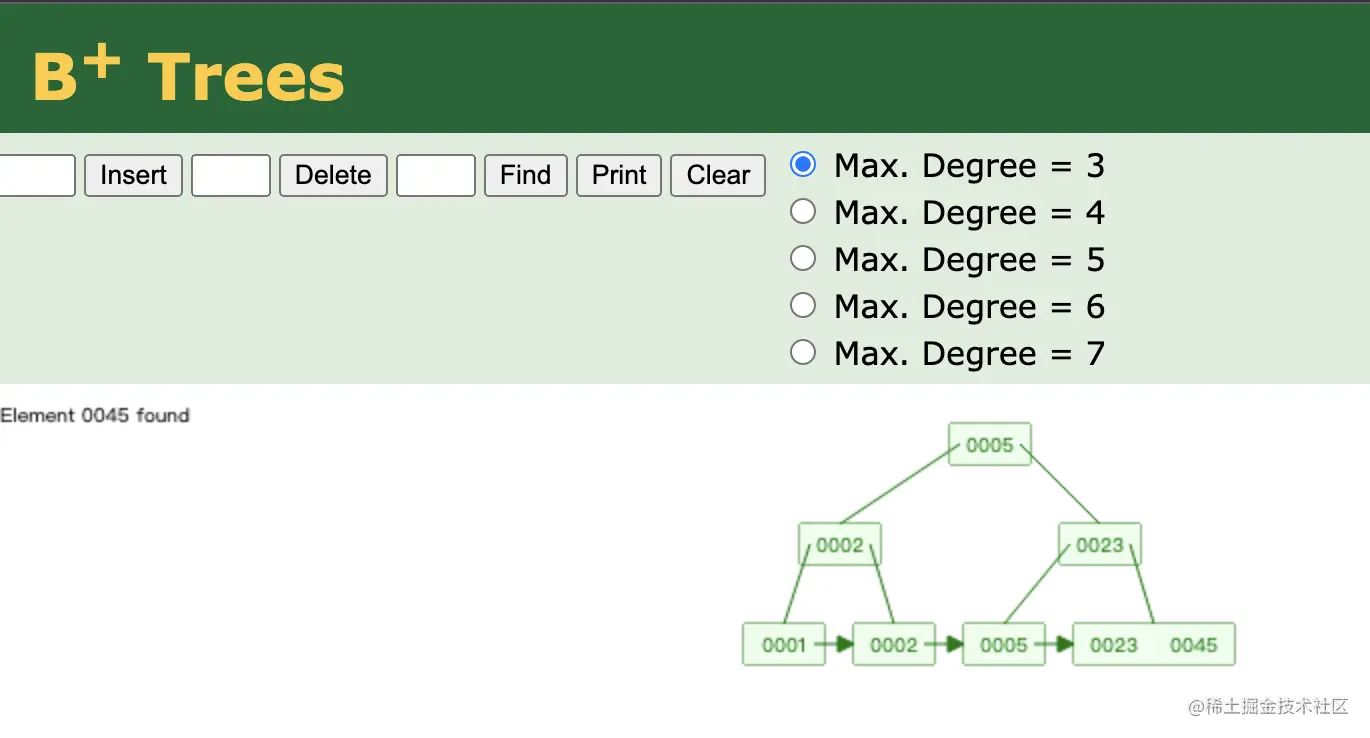Focus the input field before Delete button

[x=231, y=175]
